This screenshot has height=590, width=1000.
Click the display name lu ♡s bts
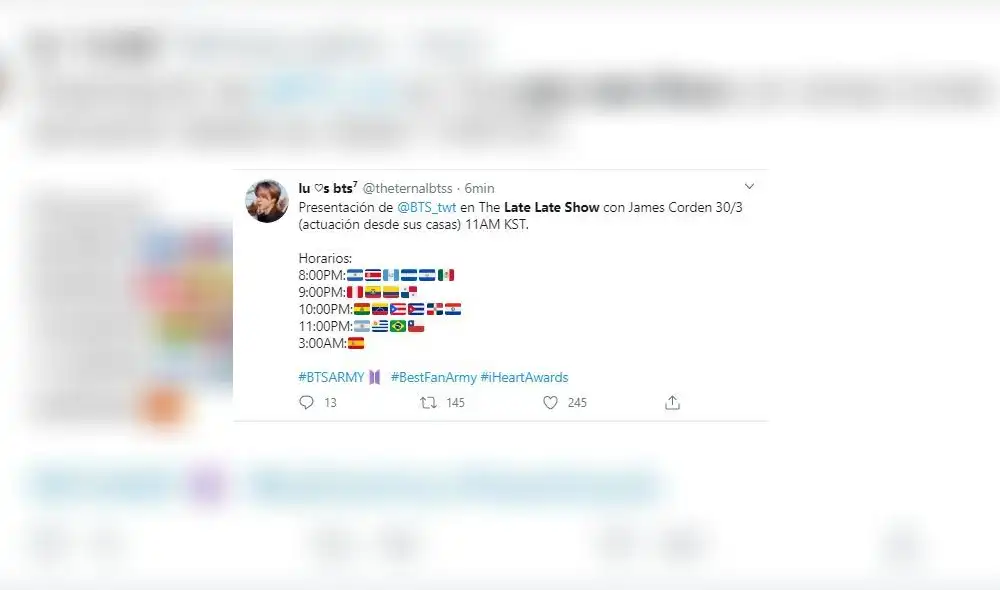point(328,188)
